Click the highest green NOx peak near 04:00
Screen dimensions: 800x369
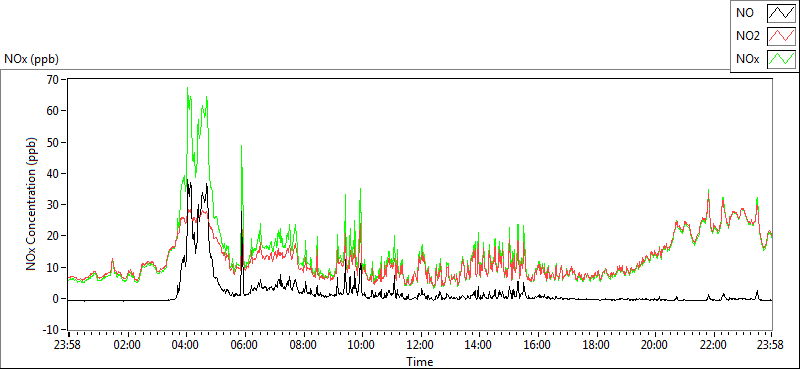click(x=187, y=88)
